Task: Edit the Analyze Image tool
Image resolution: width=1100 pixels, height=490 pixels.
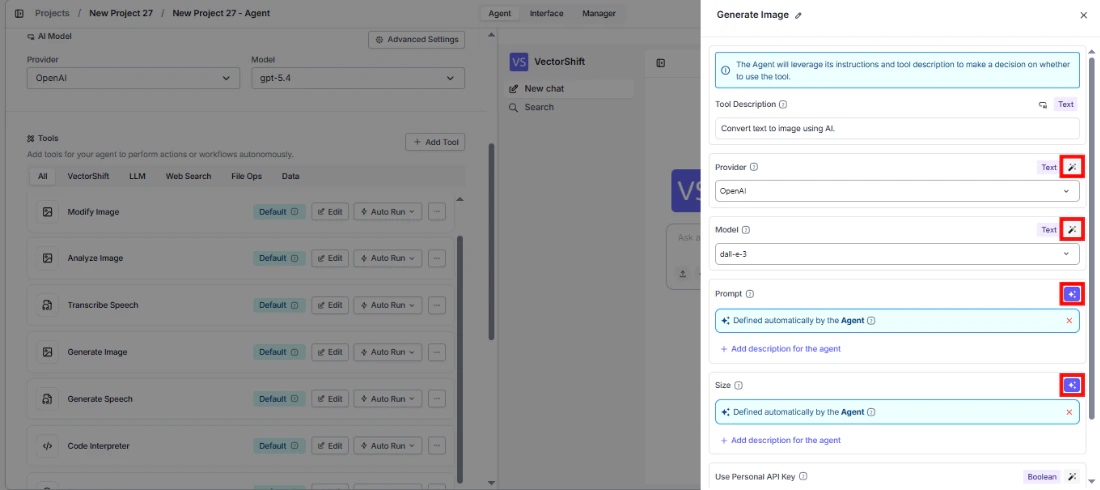Action: (x=330, y=258)
